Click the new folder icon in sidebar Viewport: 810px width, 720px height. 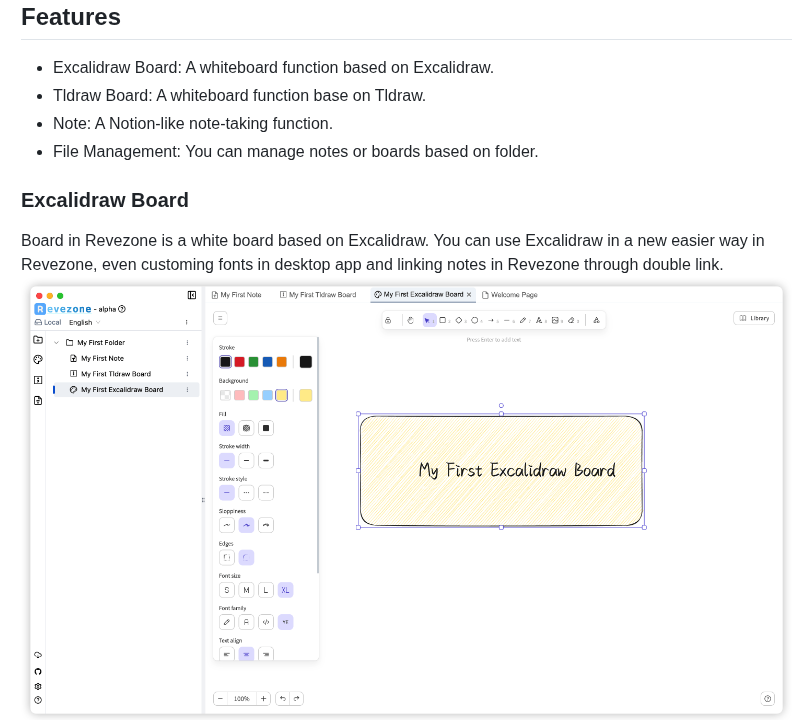pyautogui.click(x=38, y=339)
